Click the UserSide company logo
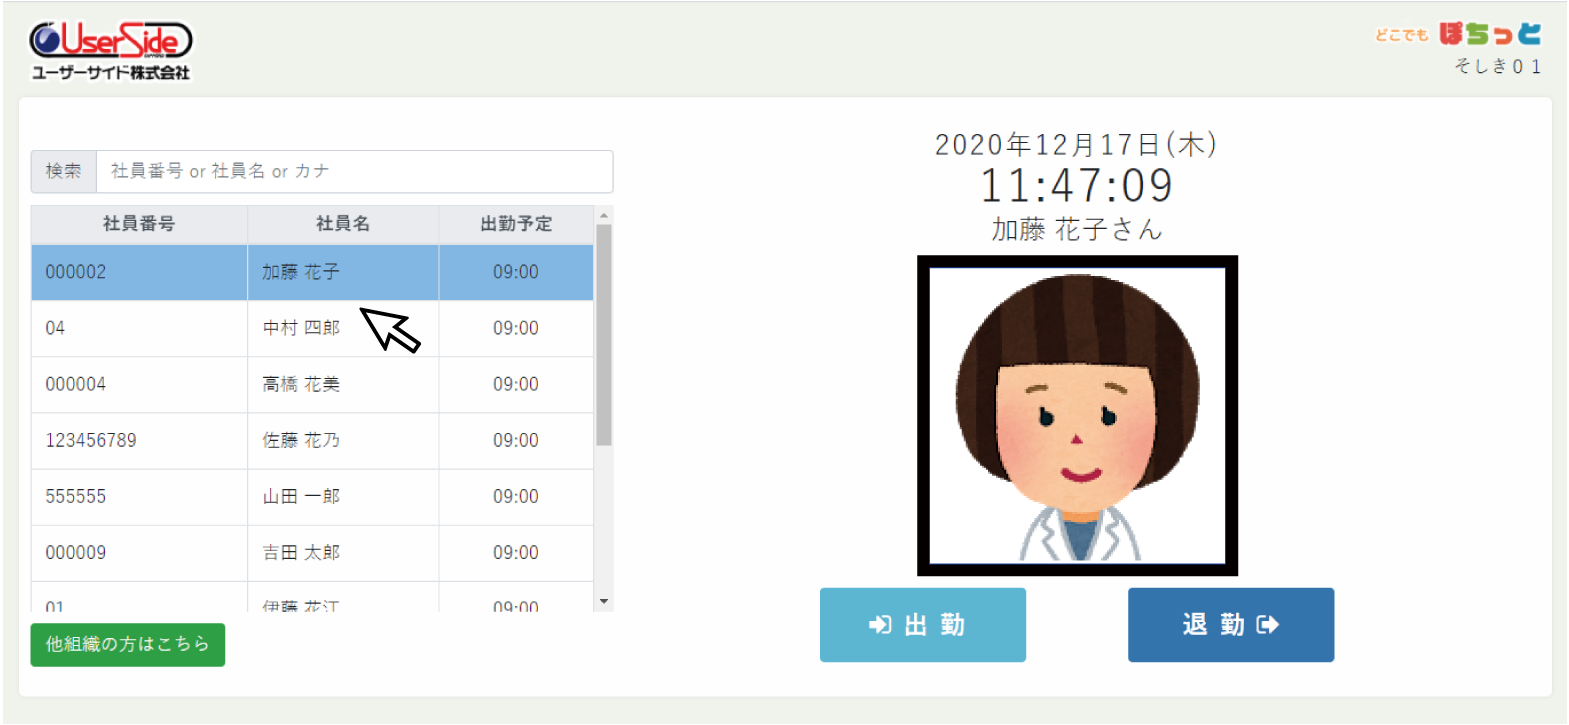The width and height of the screenshot is (1569, 725). point(110,50)
